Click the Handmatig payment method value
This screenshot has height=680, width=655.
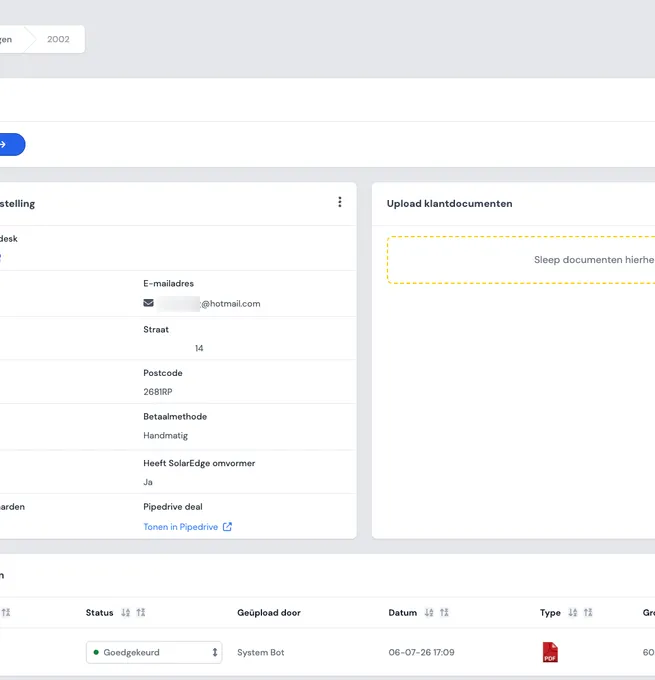click(165, 435)
